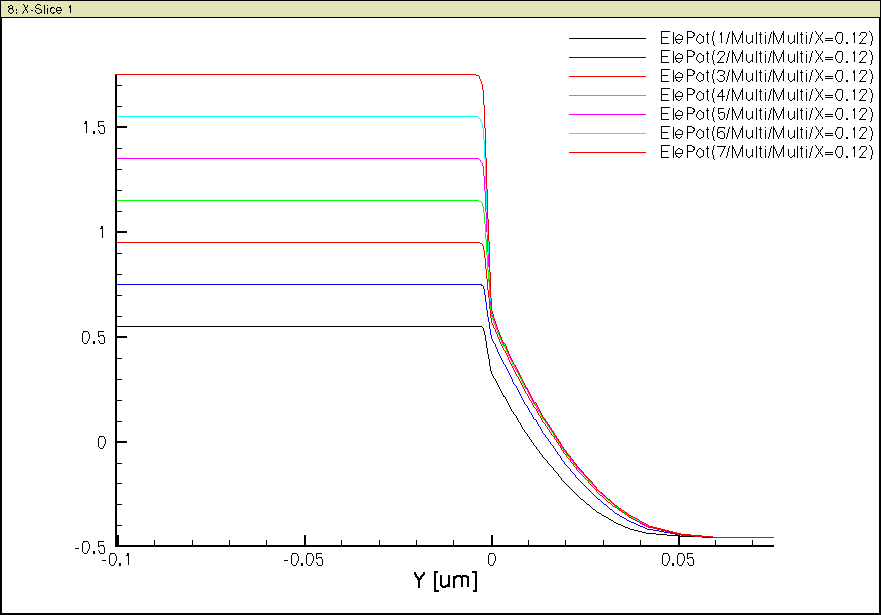
Task: Click the cyan legend line sample for ElePot(6
Action: 607,134
